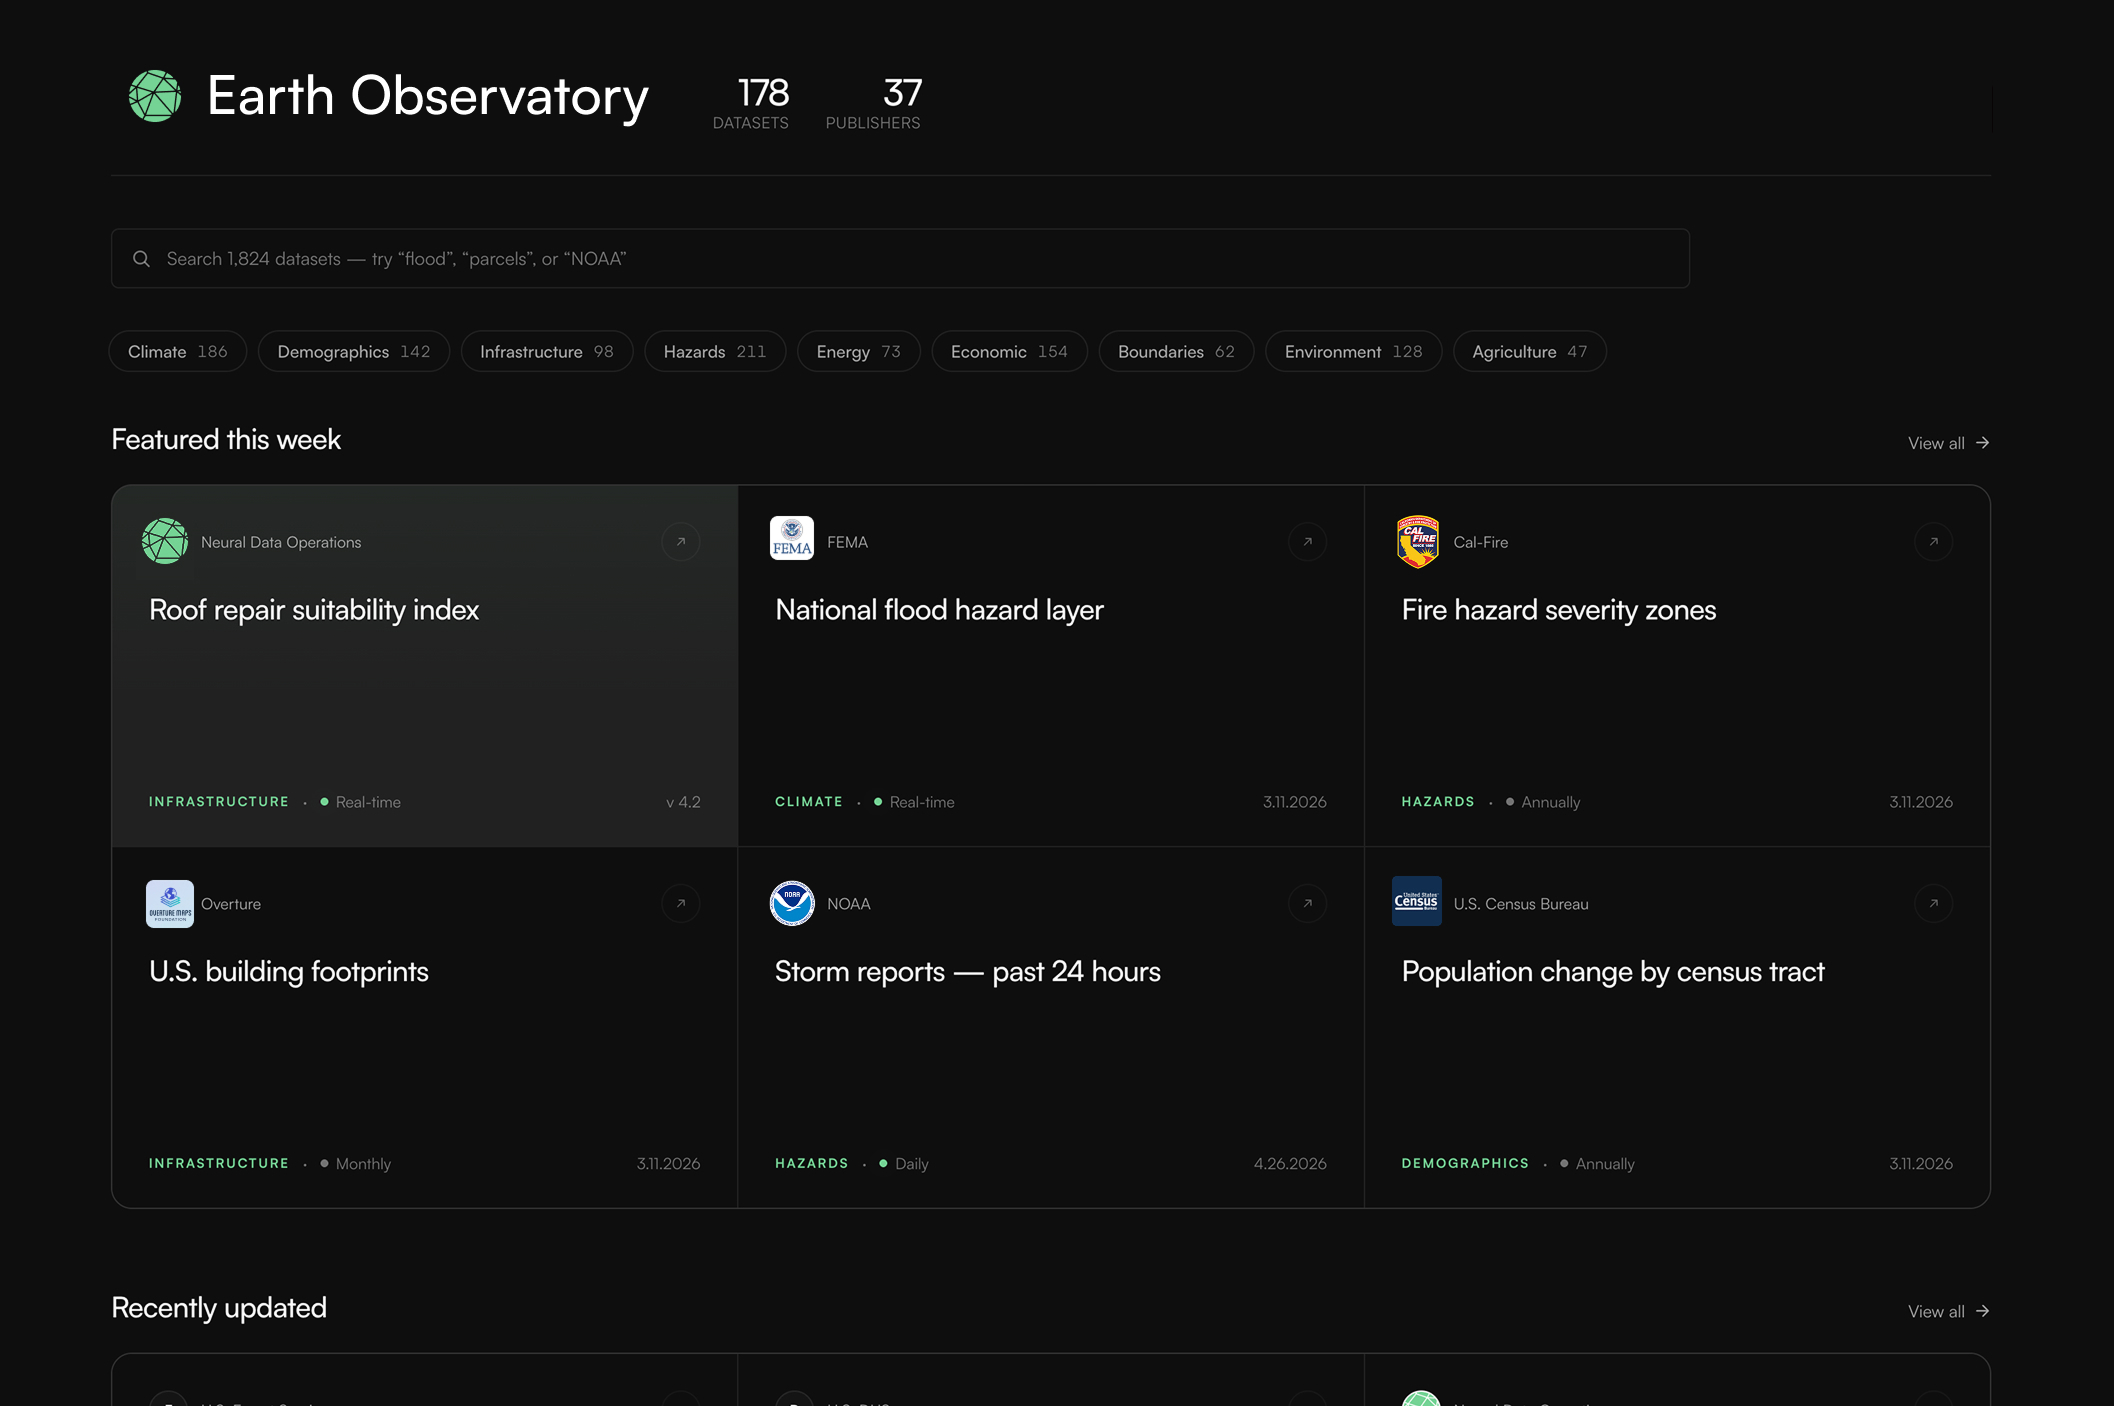Click Daily frequency on Storm reports card
Image resolution: width=2114 pixels, height=1406 pixels.
(x=912, y=1164)
